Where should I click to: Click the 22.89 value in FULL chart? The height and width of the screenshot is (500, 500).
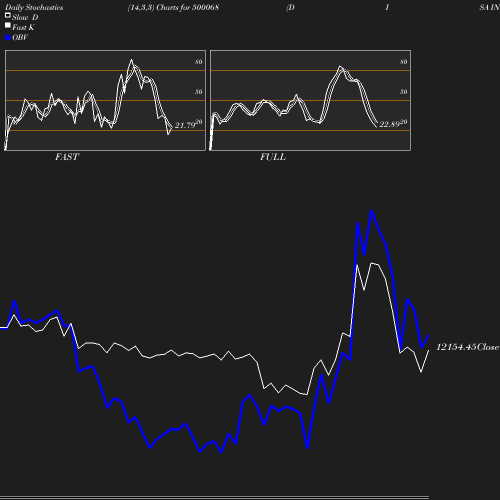click(389, 124)
